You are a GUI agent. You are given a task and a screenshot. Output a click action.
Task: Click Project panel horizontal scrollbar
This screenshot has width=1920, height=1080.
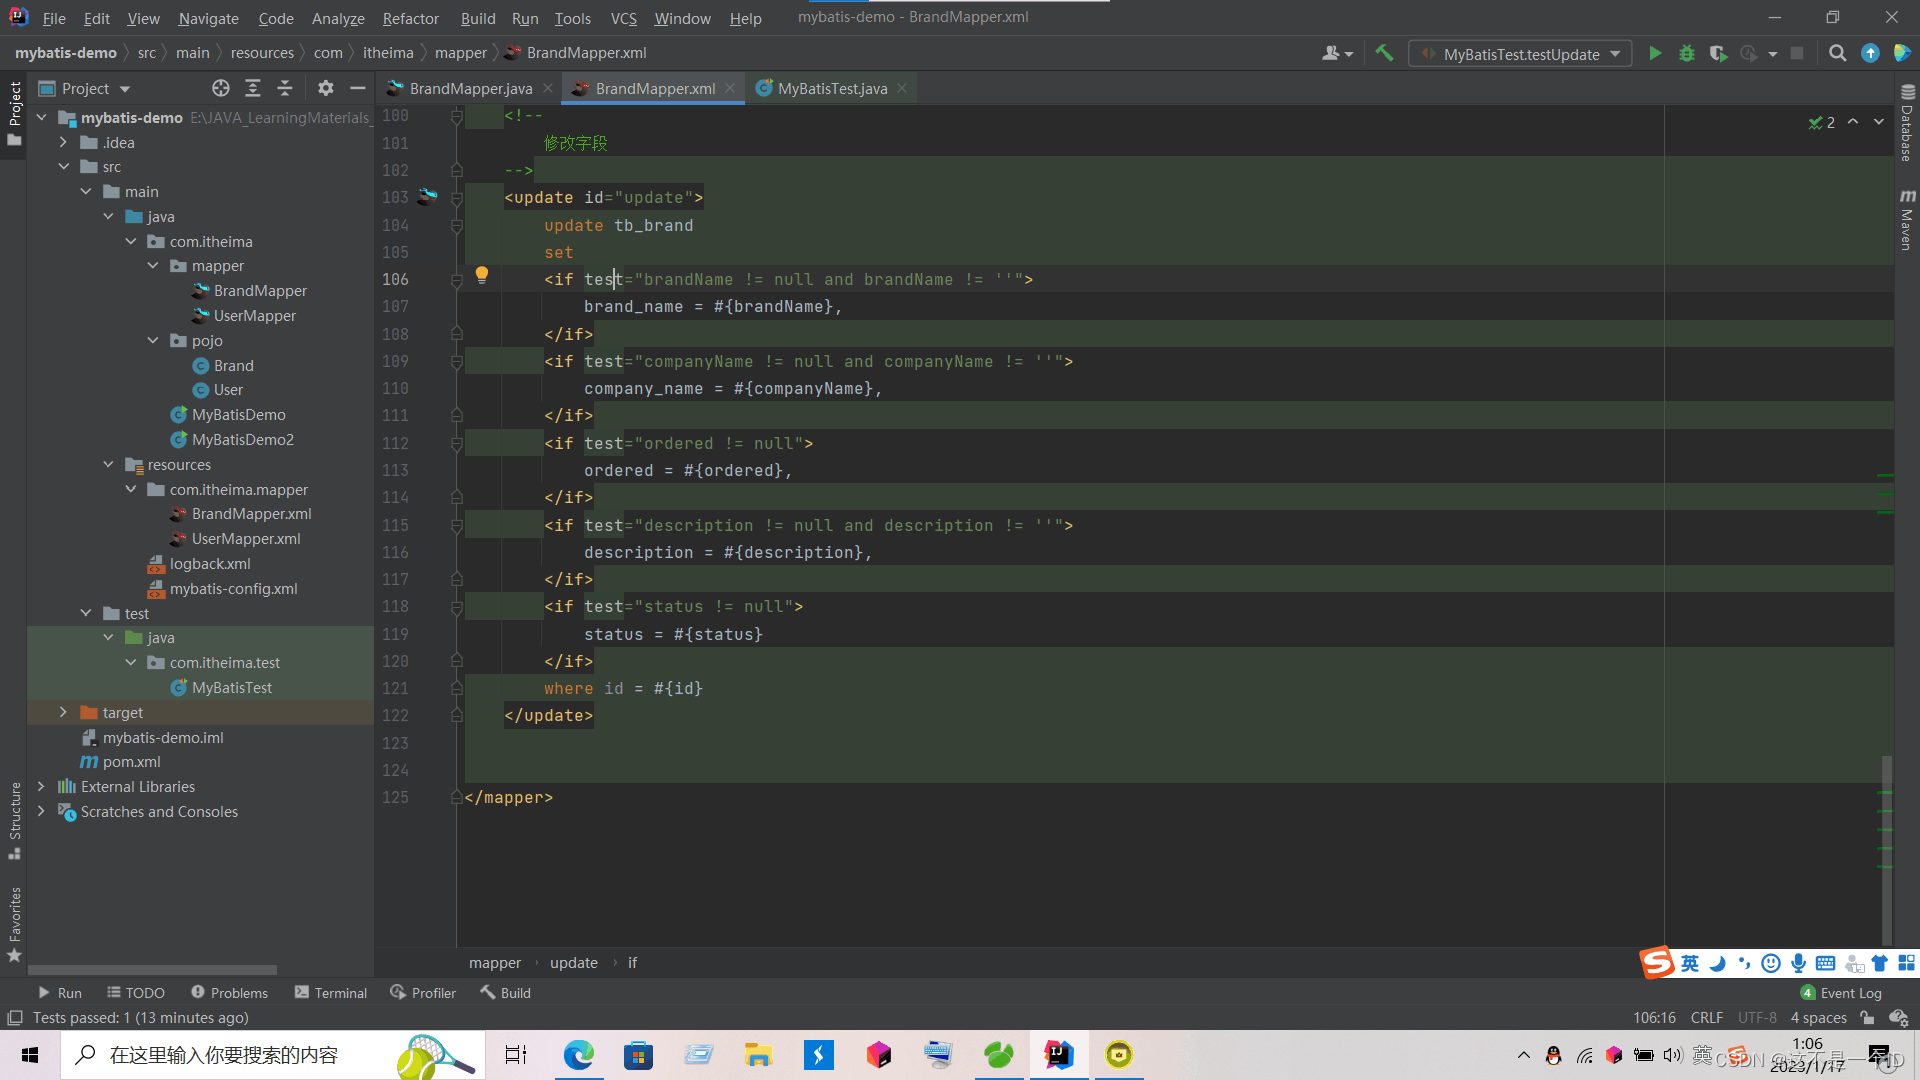coord(152,970)
